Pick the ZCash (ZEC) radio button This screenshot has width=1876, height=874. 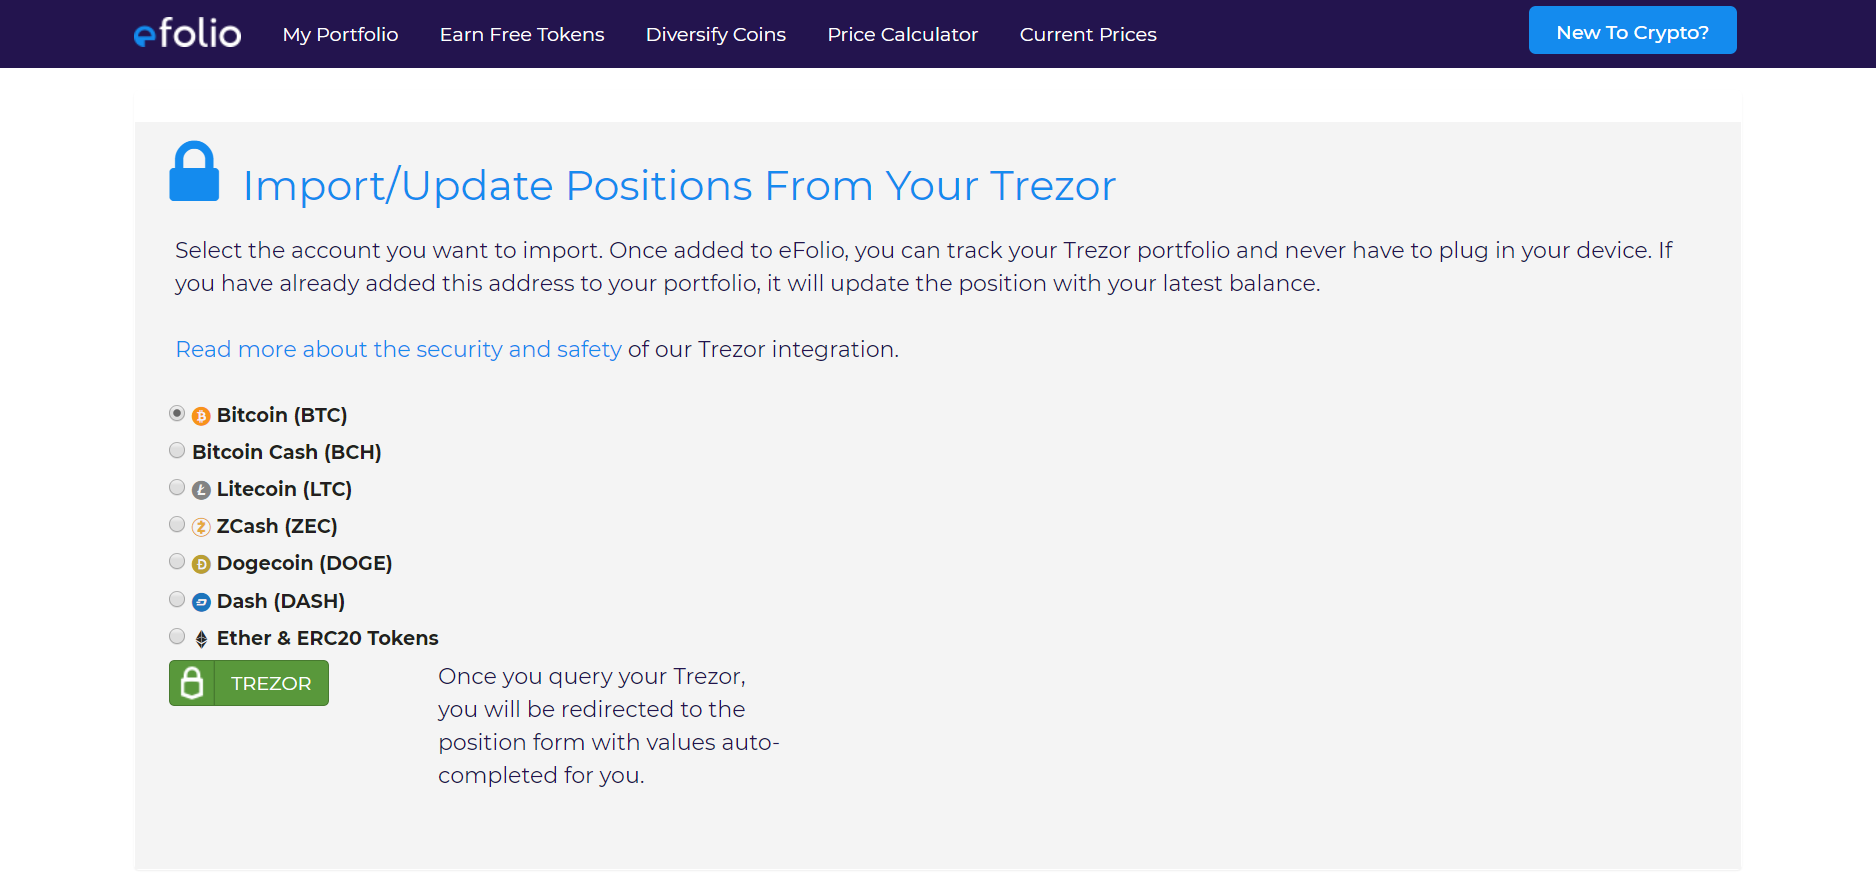(177, 524)
